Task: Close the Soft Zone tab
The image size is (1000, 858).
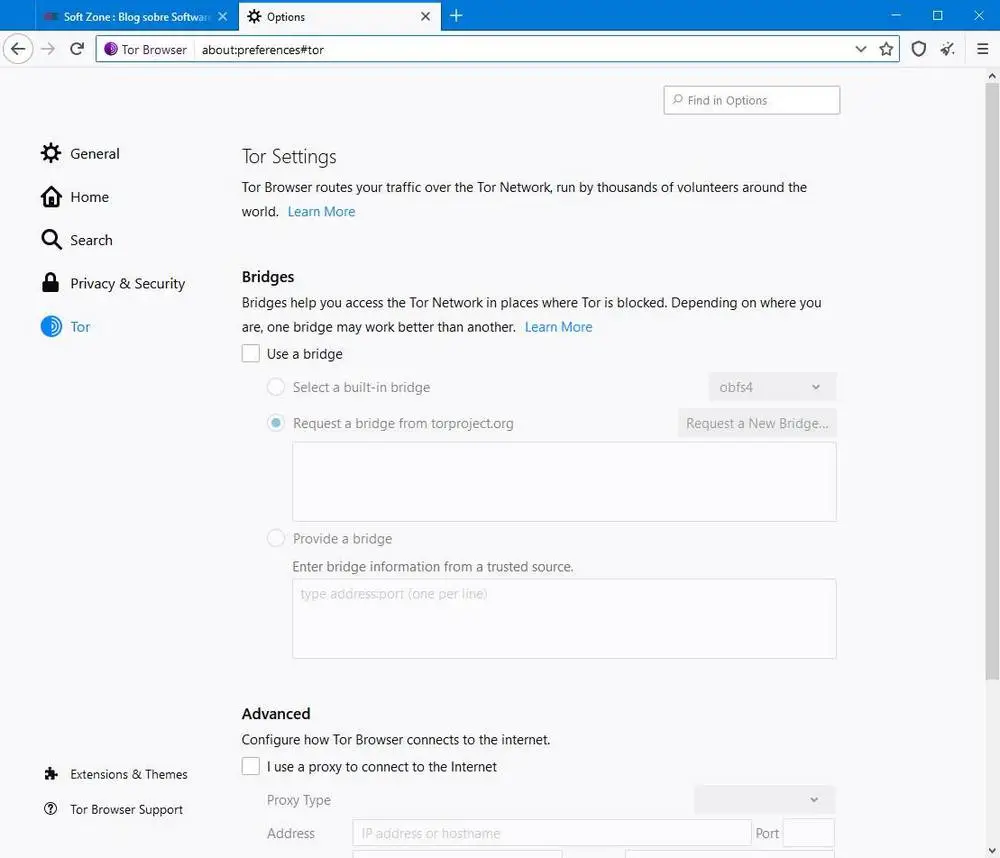Action: [x=223, y=17]
